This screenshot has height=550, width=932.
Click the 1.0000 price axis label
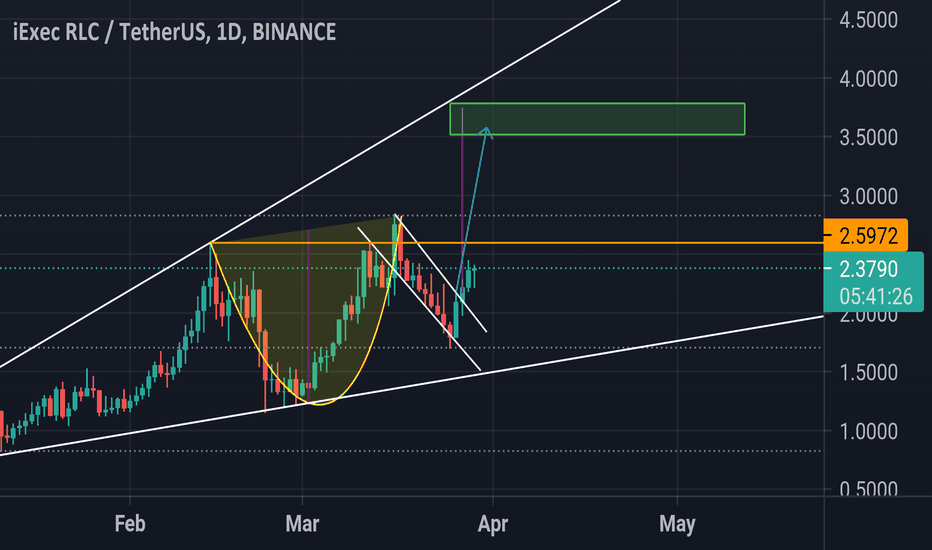[868, 432]
